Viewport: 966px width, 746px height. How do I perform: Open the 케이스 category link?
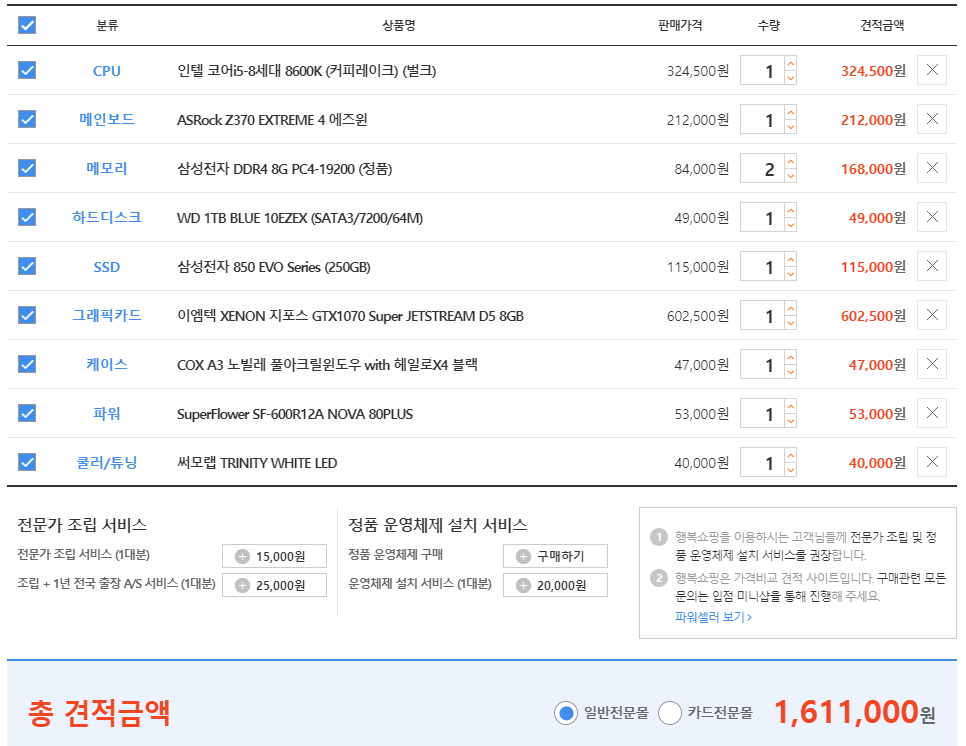[107, 364]
